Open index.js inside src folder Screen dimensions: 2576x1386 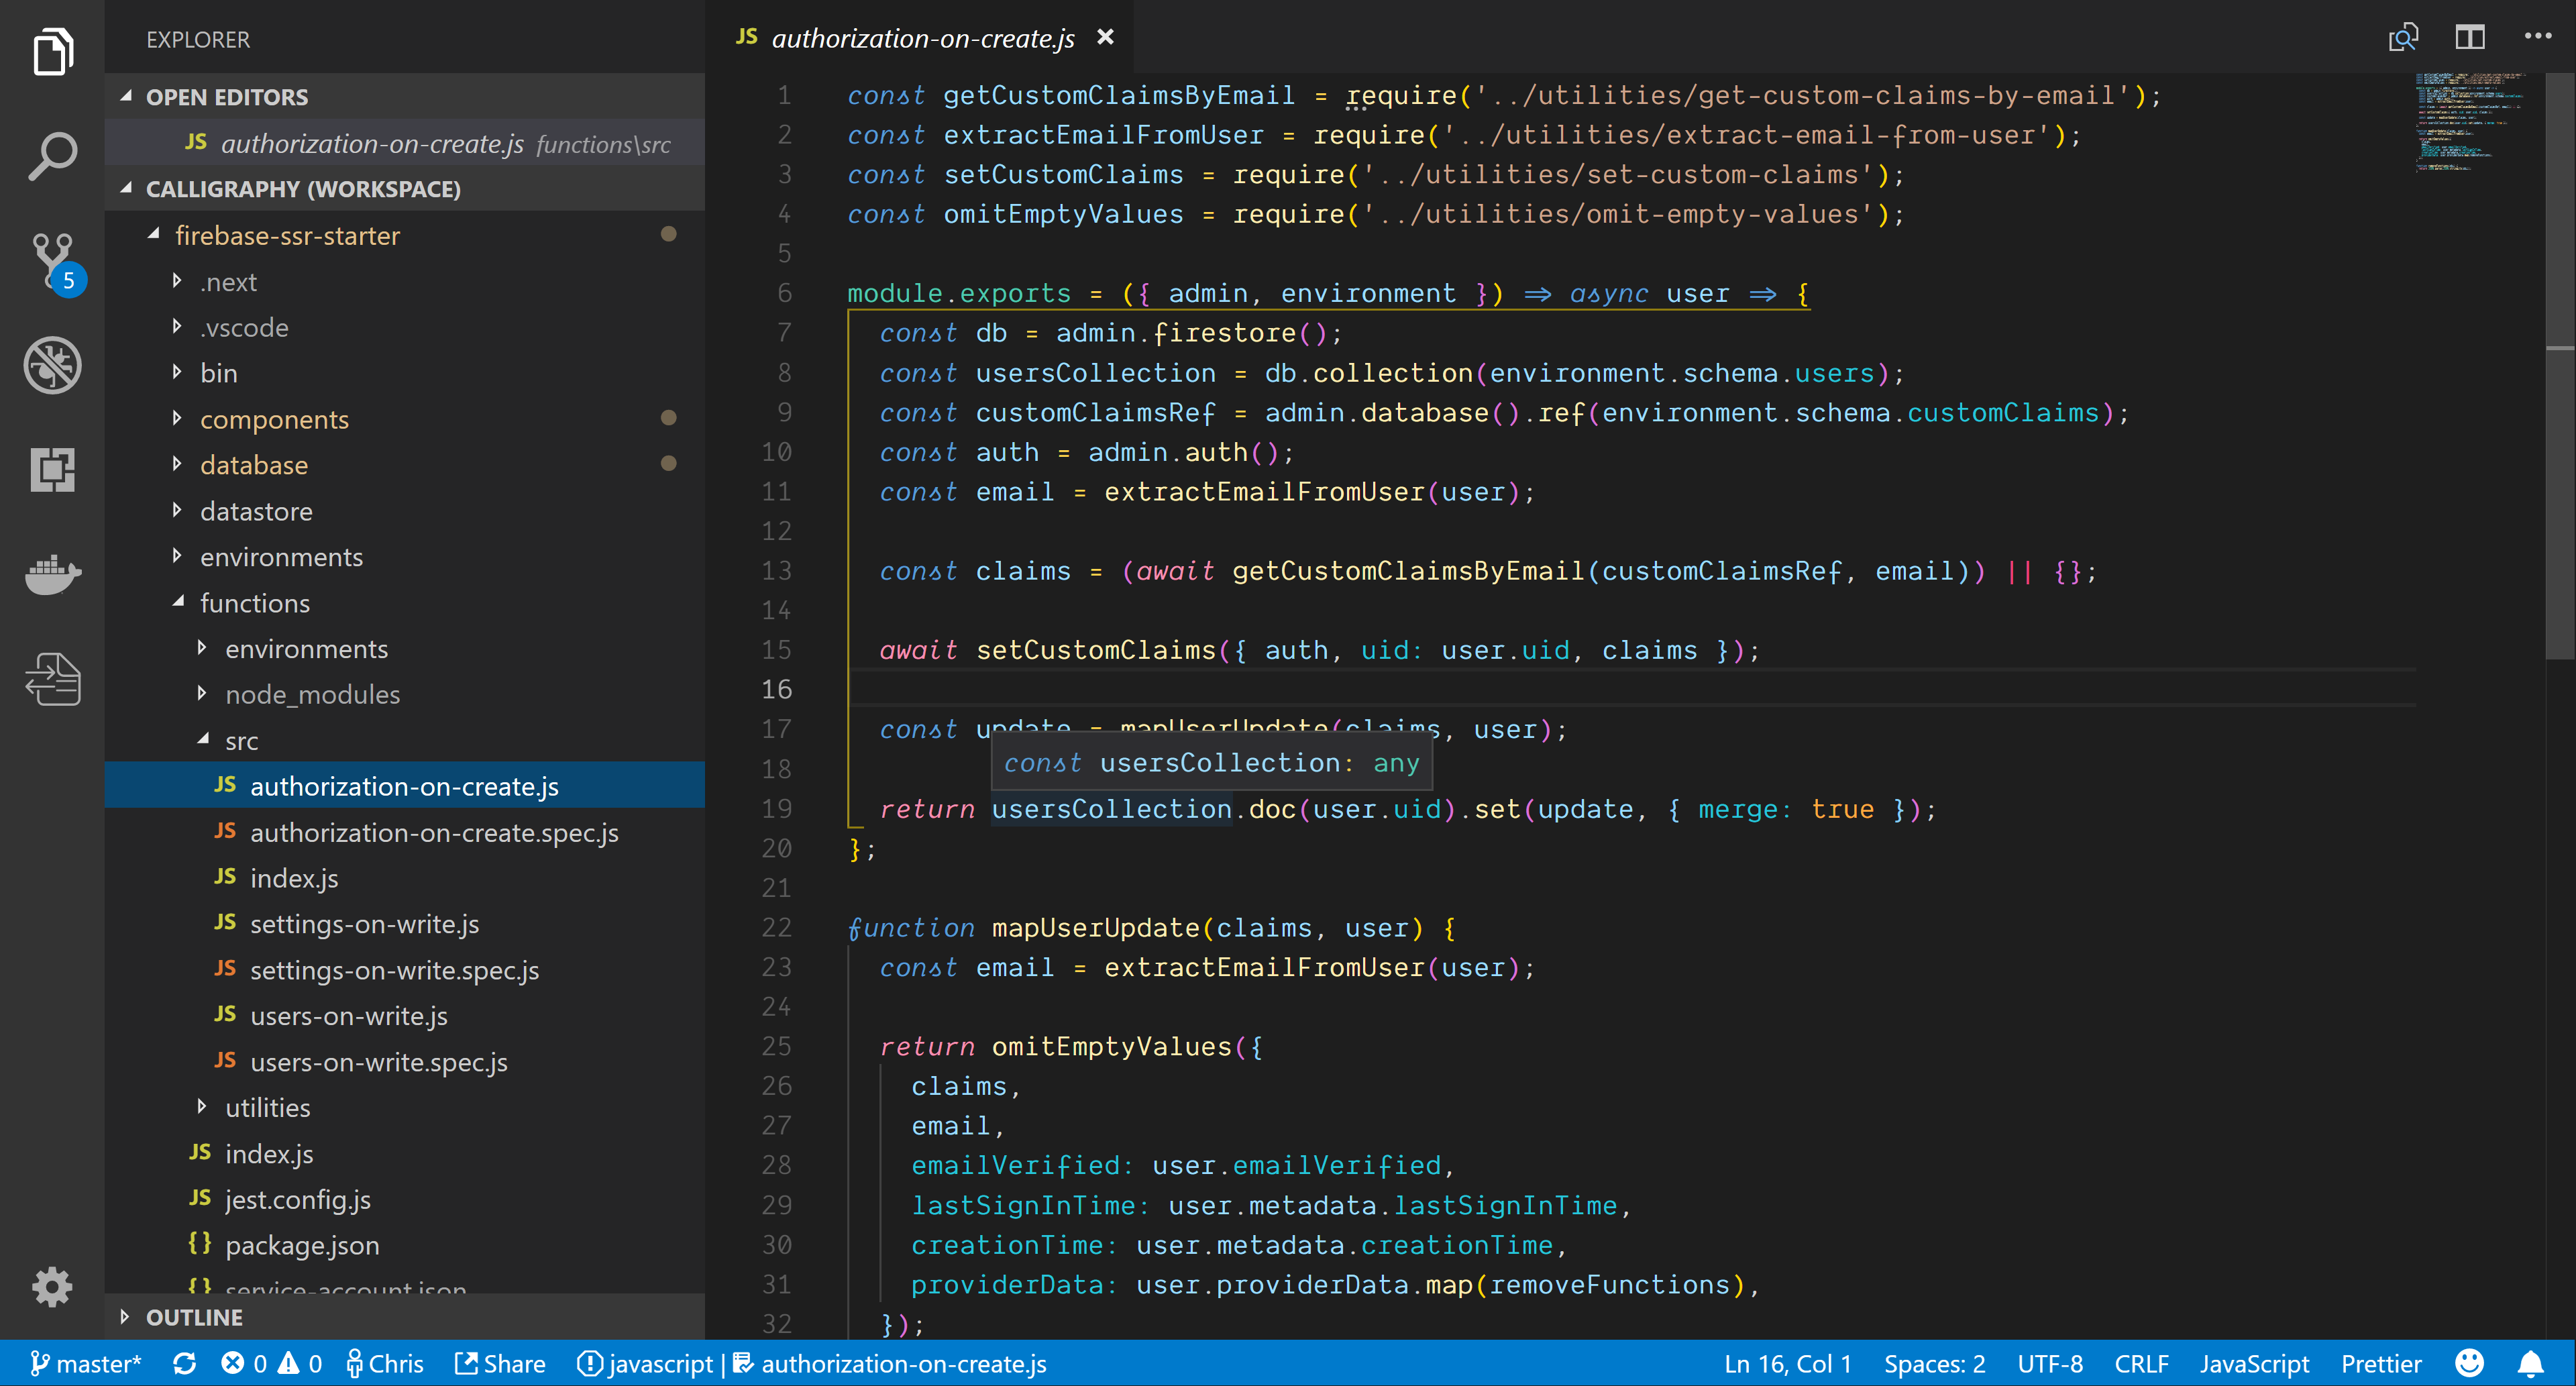(x=404, y=878)
